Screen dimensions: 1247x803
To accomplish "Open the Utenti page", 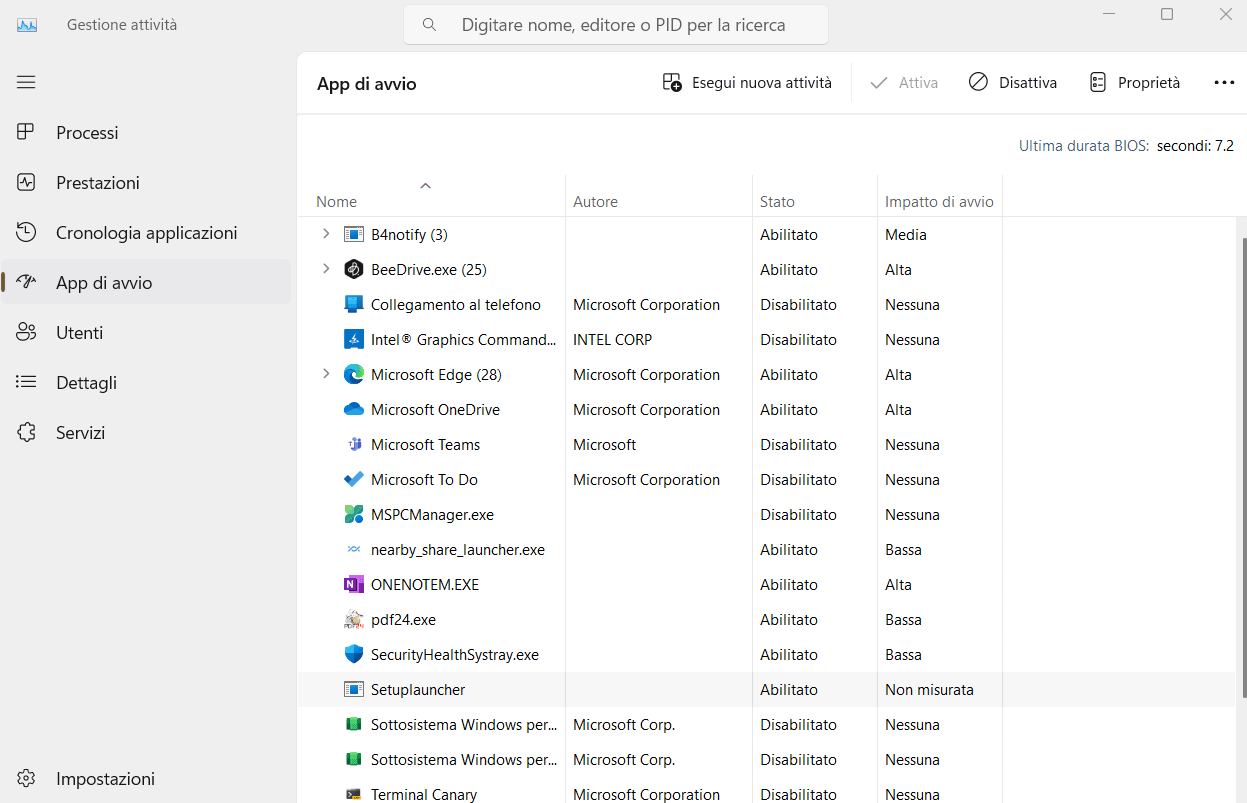I will coord(146,333).
